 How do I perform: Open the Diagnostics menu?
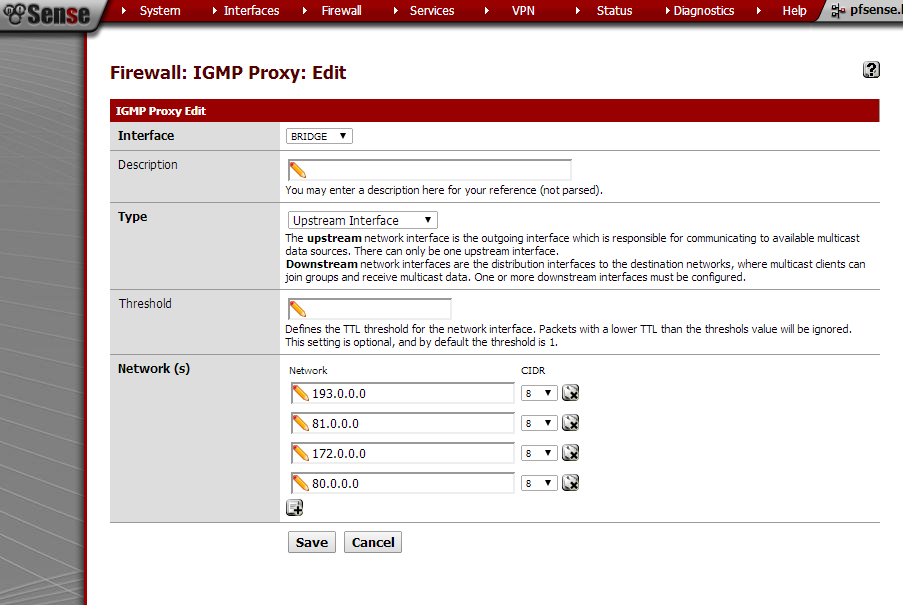click(704, 10)
